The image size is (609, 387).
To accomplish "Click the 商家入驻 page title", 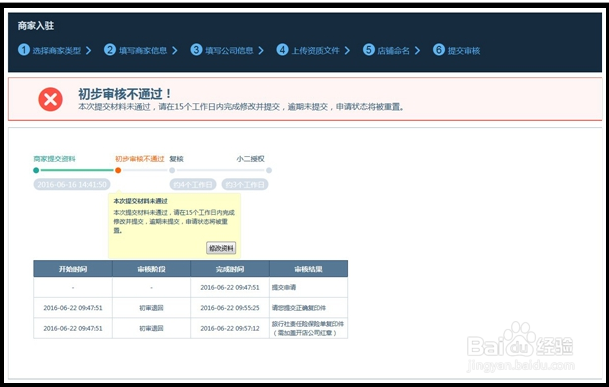I will point(36,26).
